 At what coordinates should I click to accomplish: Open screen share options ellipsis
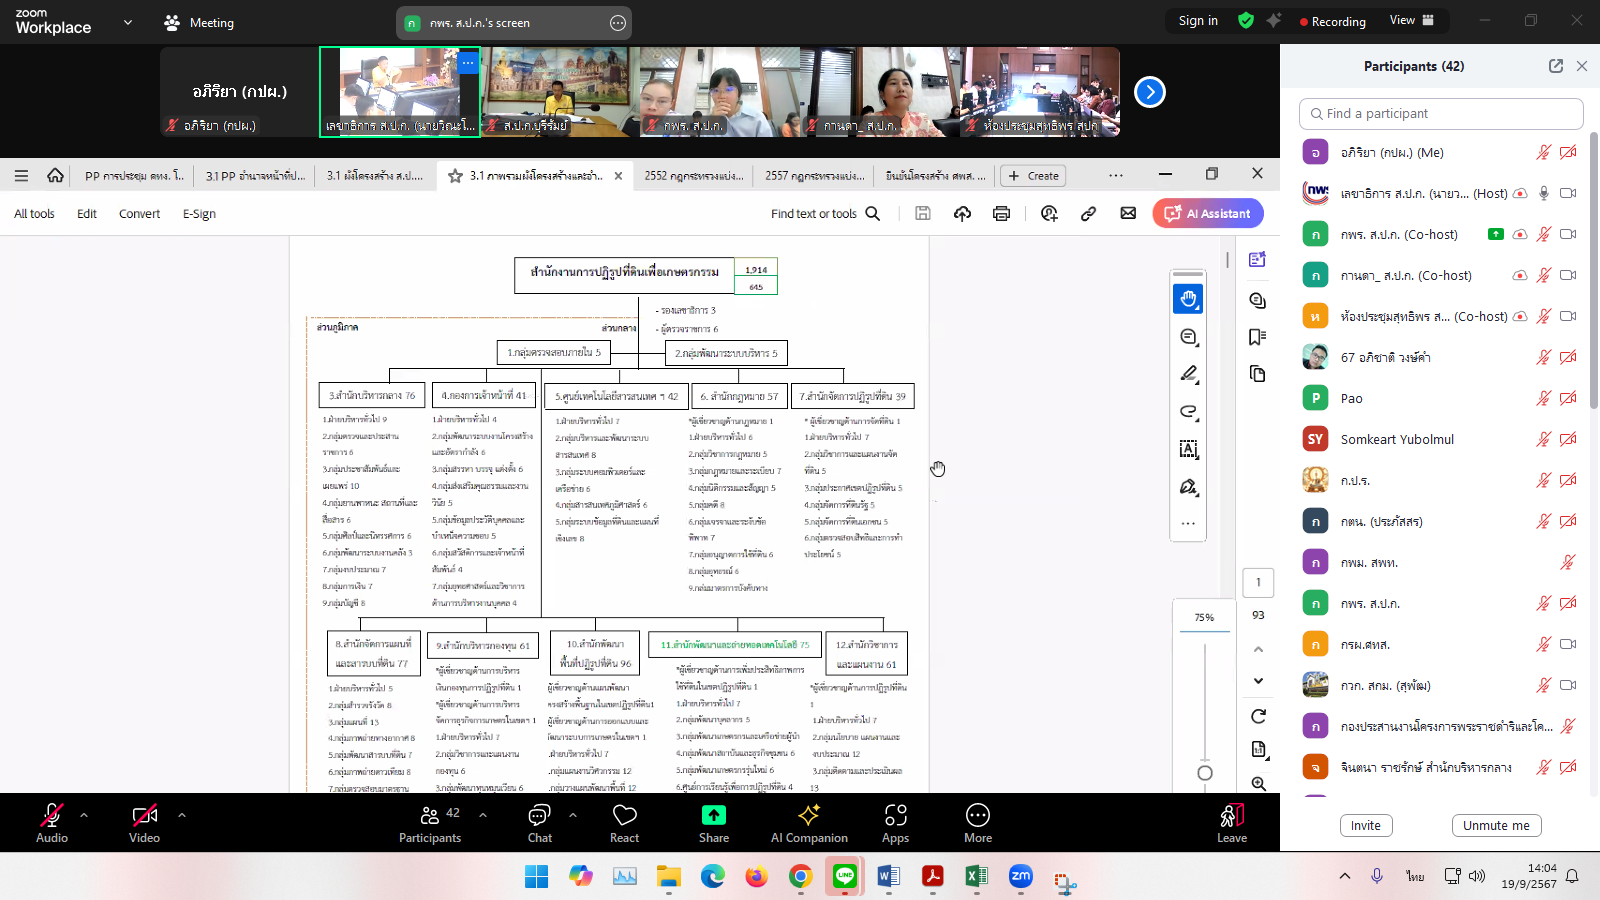point(618,22)
